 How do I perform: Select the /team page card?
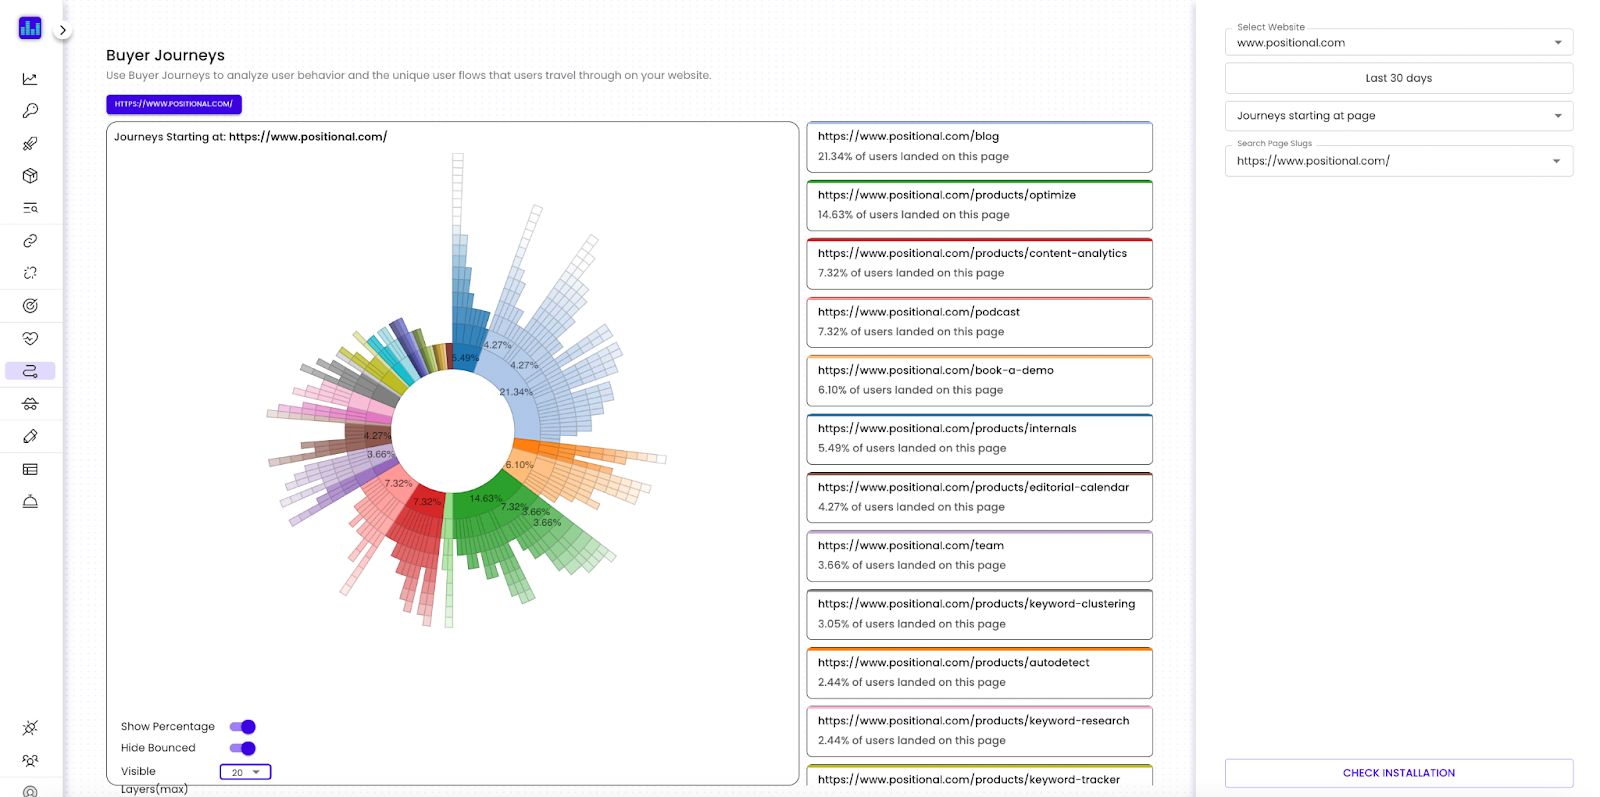pyautogui.click(x=979, y=556)
